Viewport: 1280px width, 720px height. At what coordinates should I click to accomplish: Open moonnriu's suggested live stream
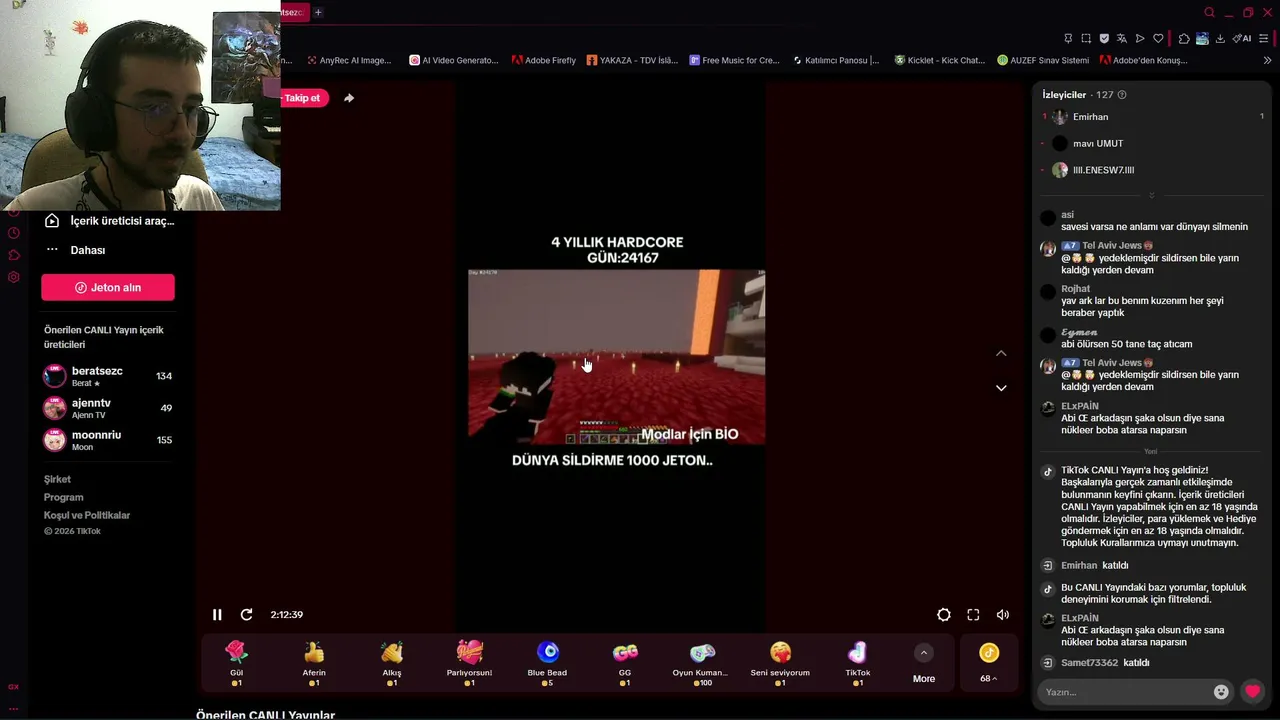(108, 440)
